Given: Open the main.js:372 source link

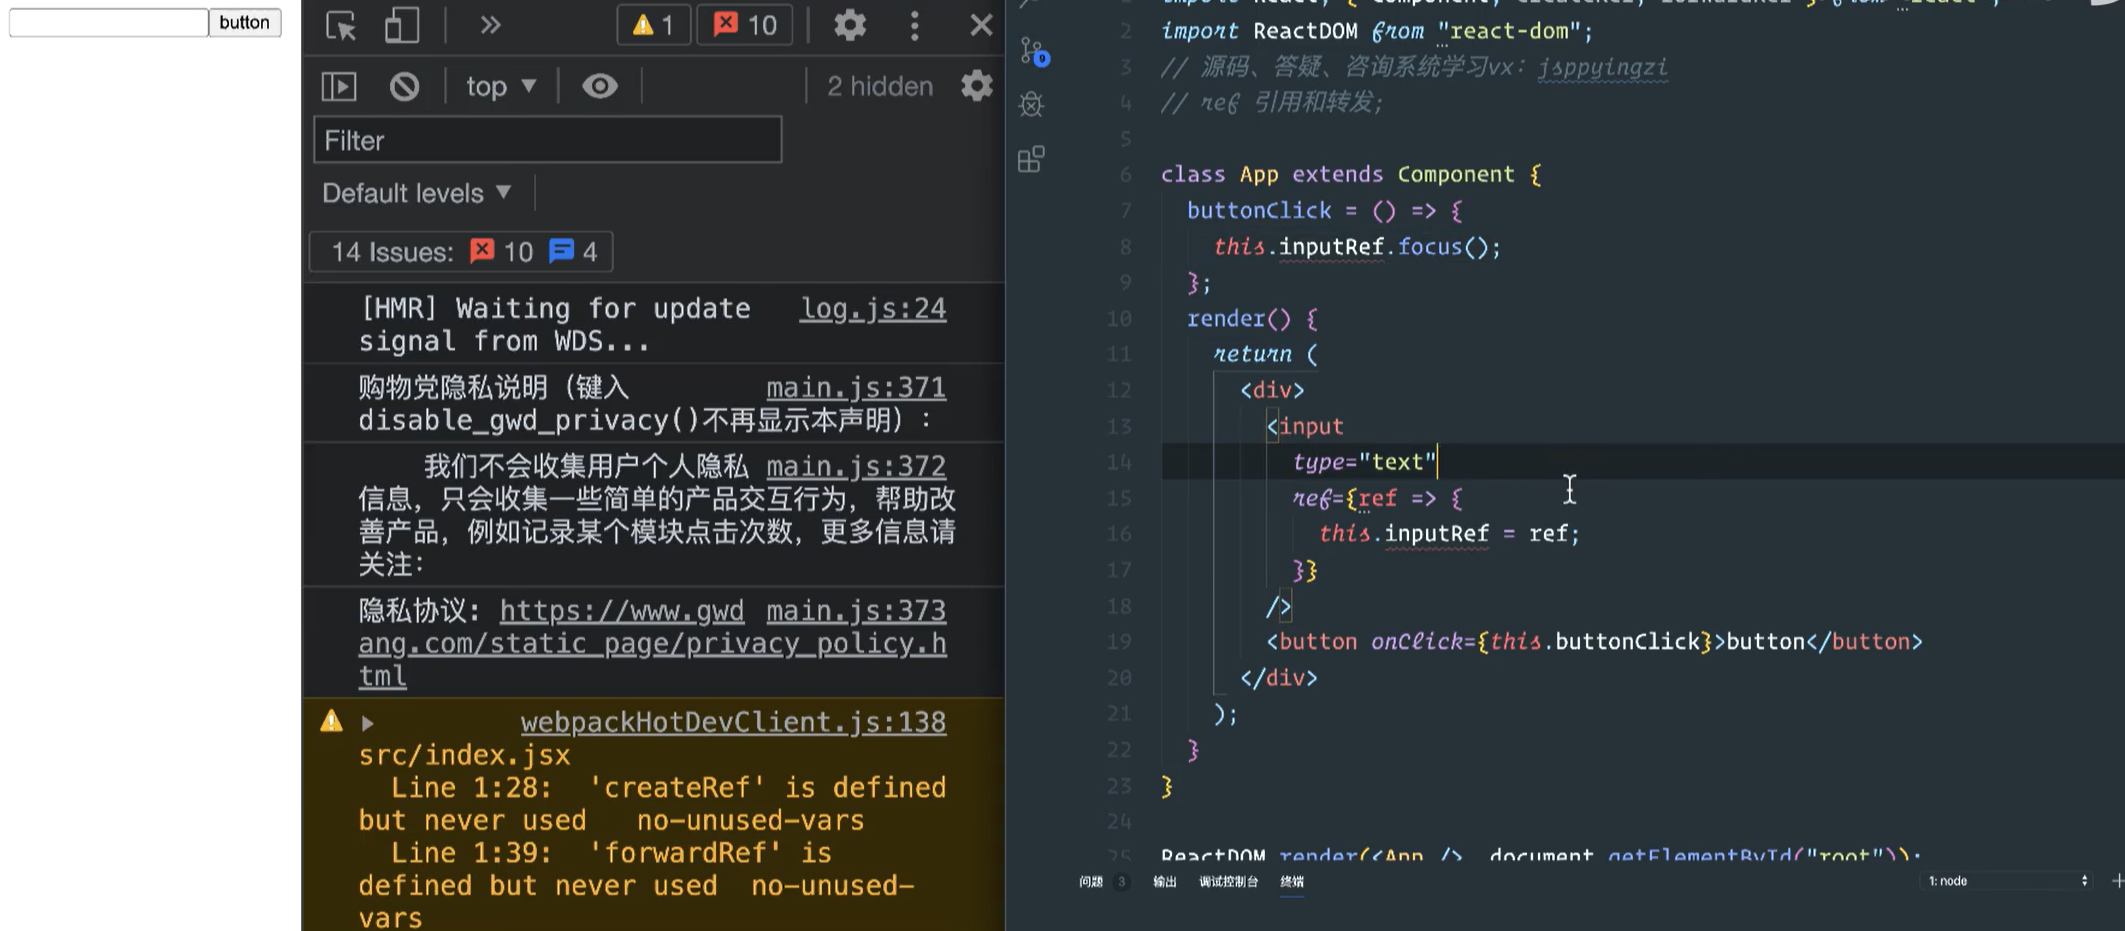Looking at the screenshot, I should point(856,467).
